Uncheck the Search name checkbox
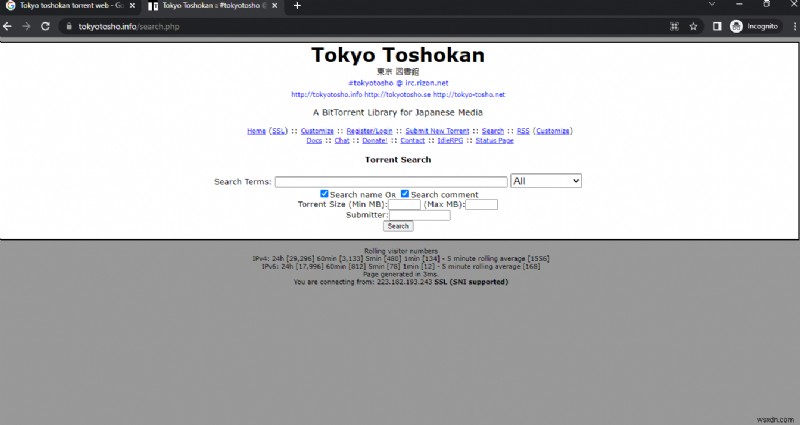Viewport: 800px width, 425px height. click(x=324, y=193)
